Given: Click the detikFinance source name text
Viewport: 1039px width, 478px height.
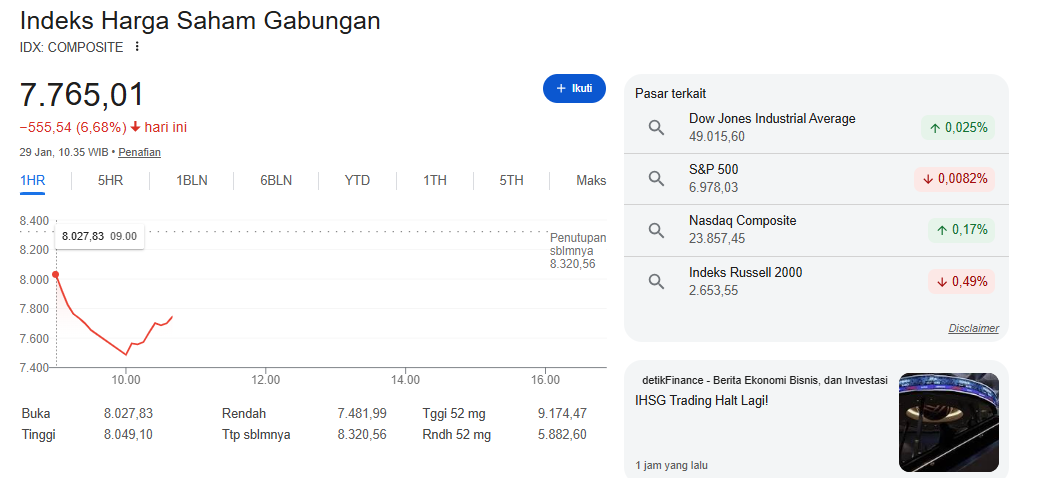Looking at the screenshot, I should pos(765,381).
